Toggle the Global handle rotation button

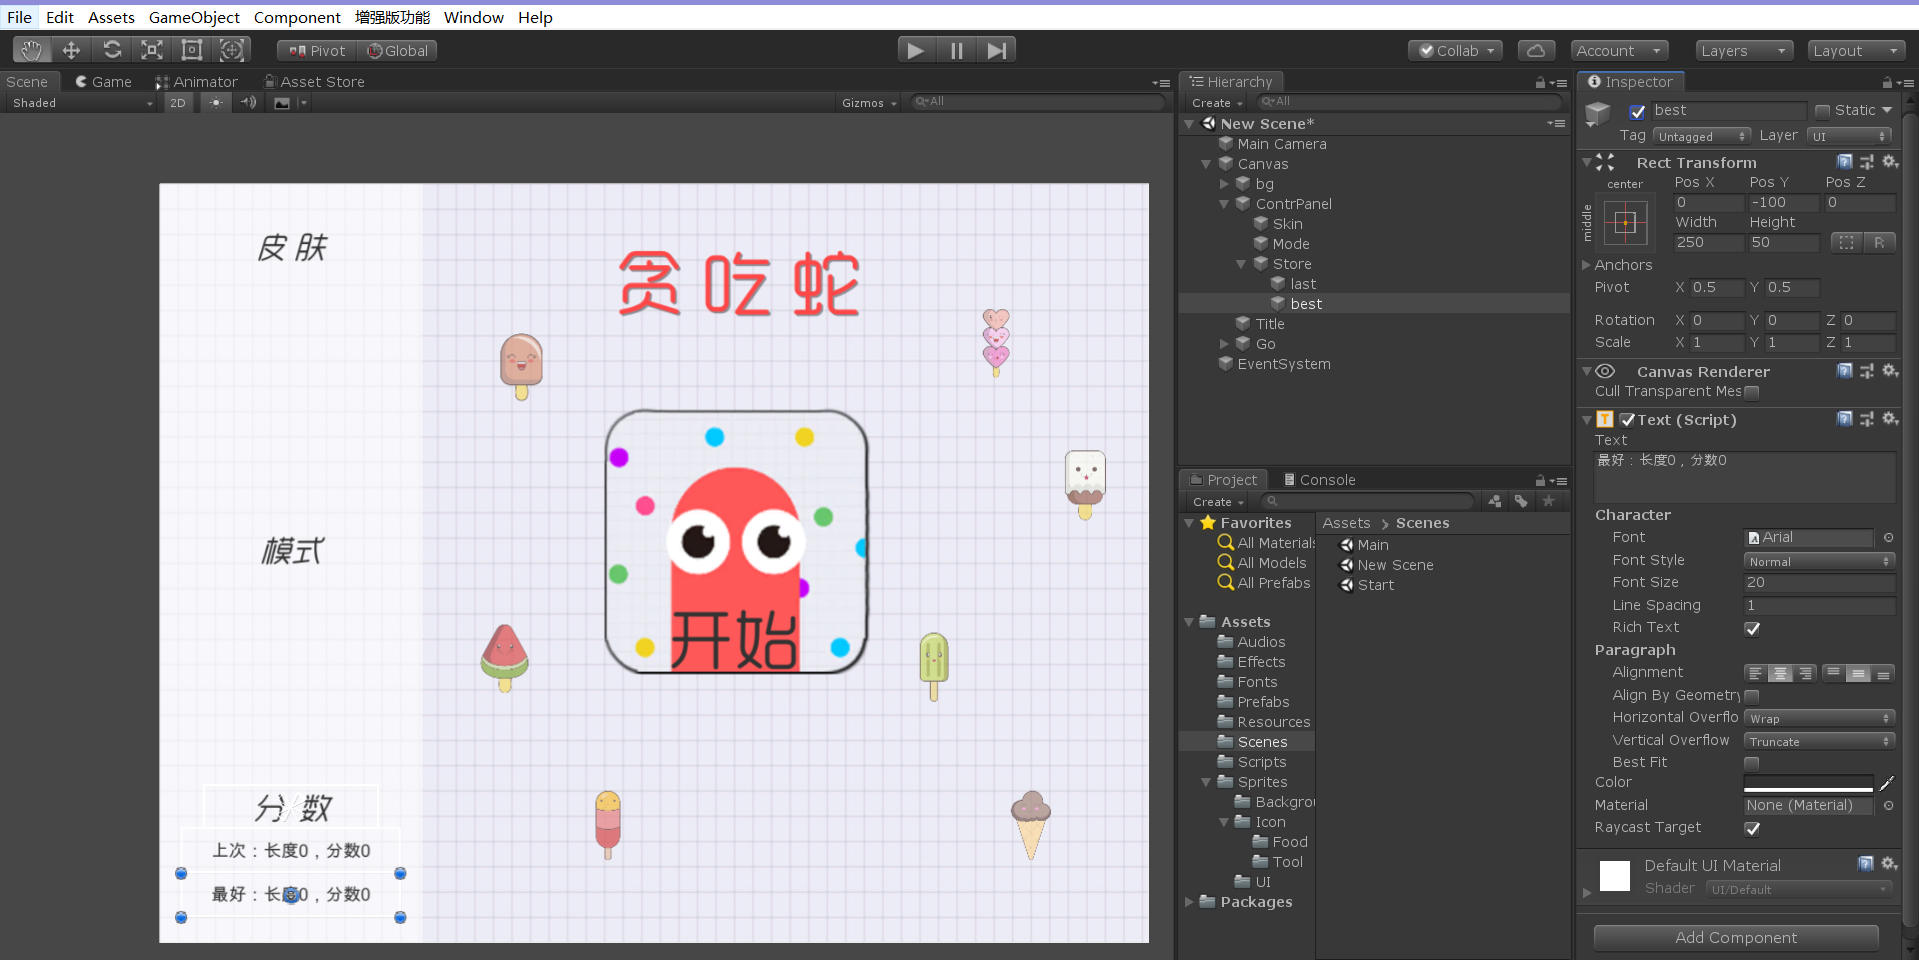pyautogui.click(x=397, y=50)
